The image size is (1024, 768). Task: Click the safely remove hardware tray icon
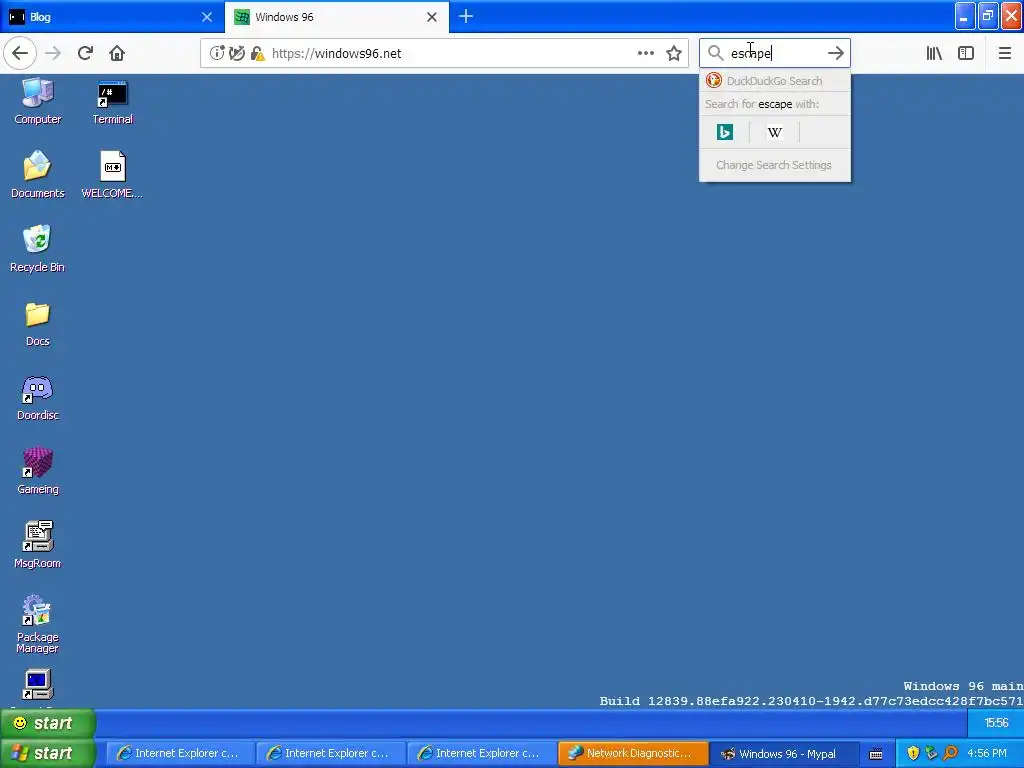pos(931,754)
